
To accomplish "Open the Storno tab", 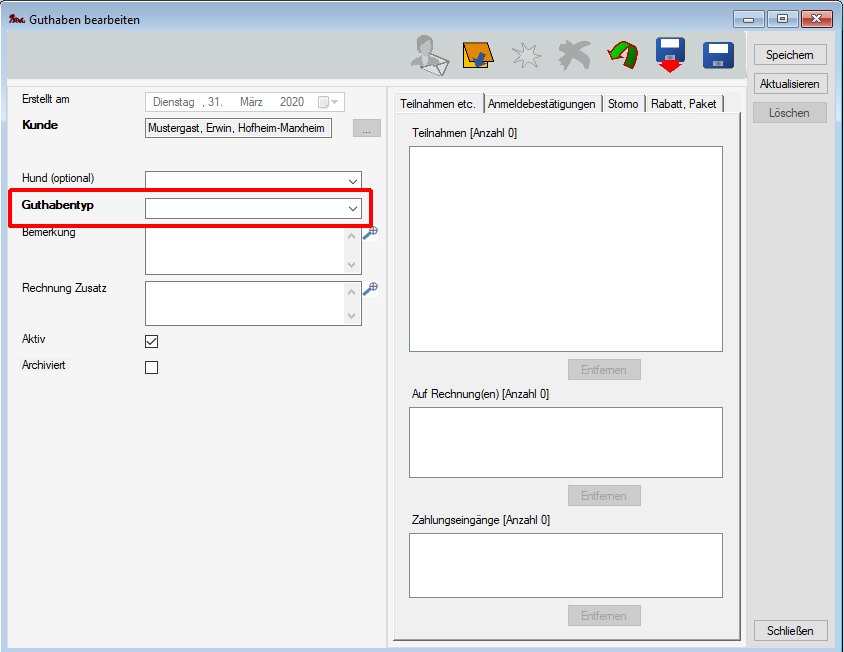I will [623, 104].
